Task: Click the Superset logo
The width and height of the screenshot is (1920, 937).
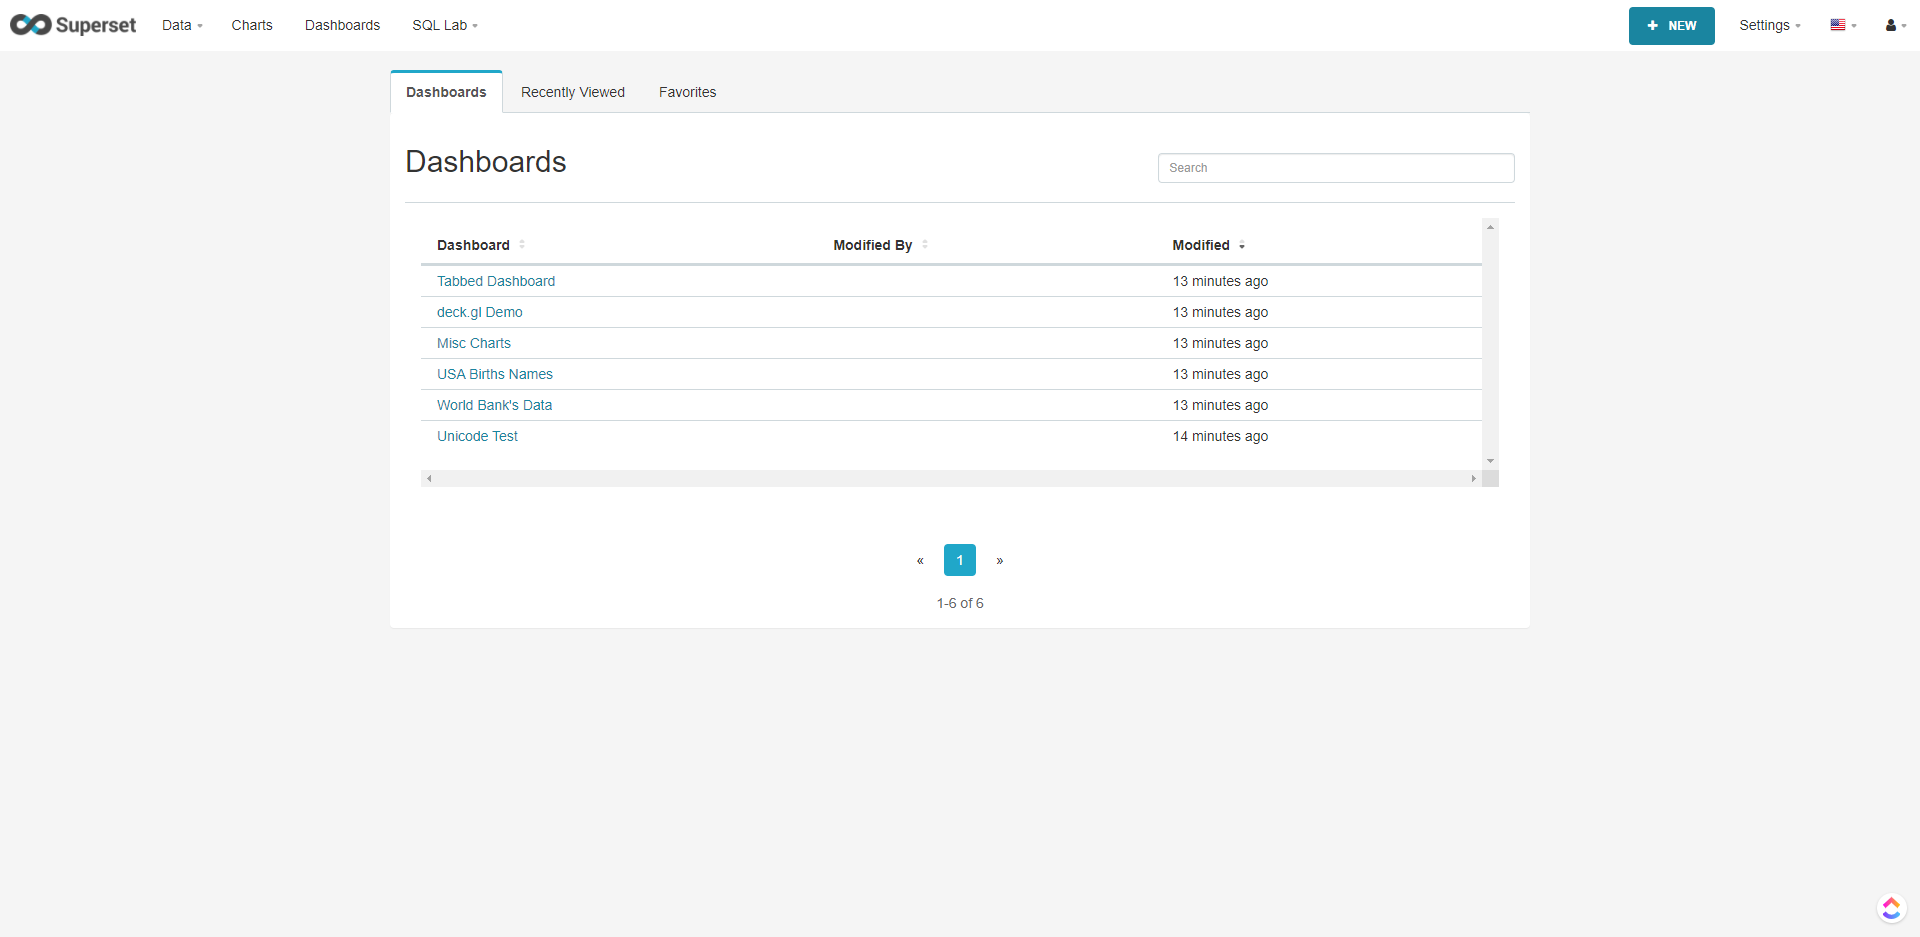Action: click(73, 25)
